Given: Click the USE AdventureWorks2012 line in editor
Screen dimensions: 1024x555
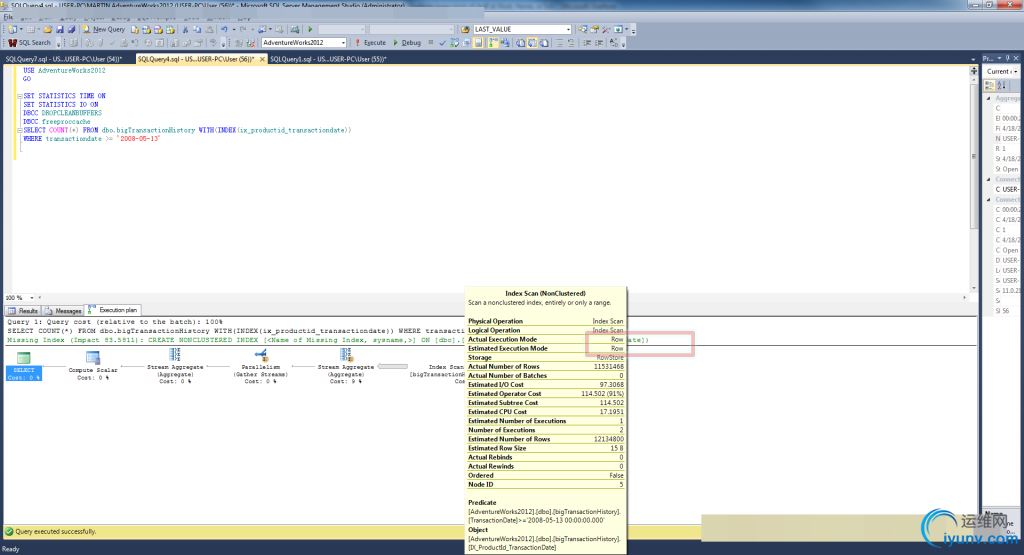Looking at the screenshot, I should pyautogui.click(x=64, y=71).
